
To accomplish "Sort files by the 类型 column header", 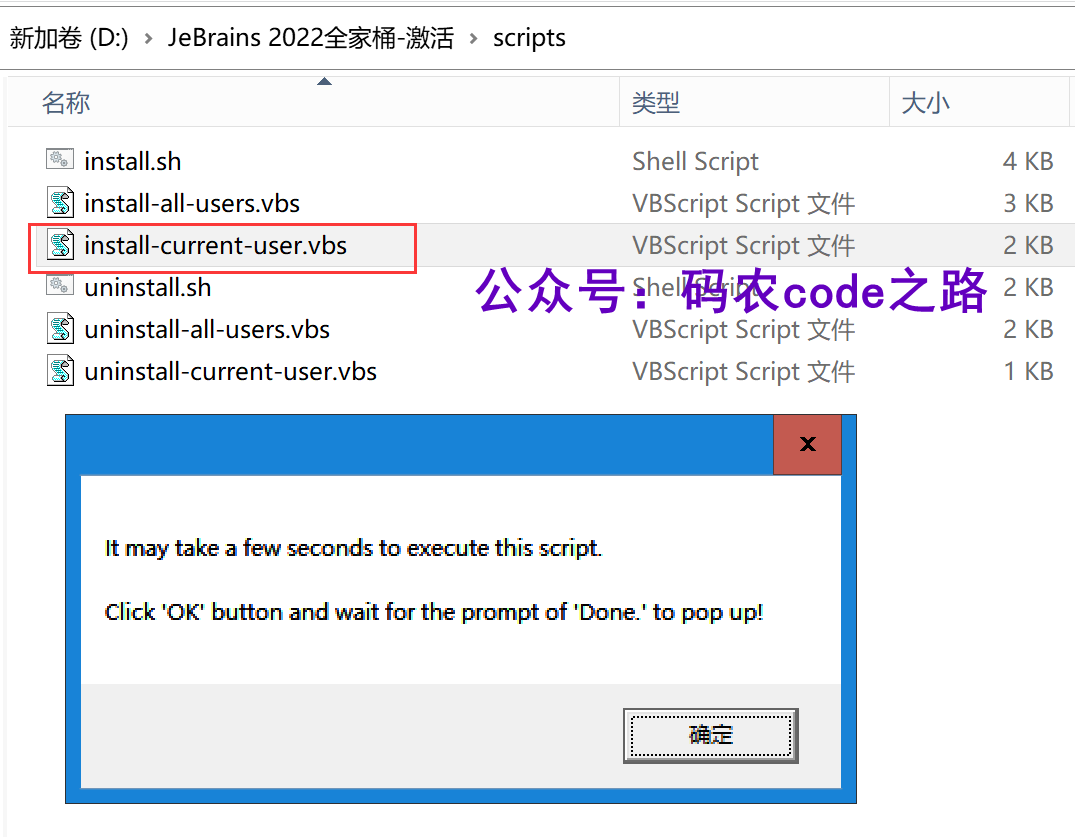I will click(x=655, y=103).
